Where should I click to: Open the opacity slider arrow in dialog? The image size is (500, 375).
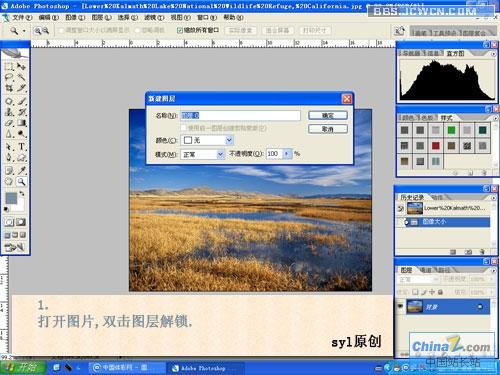287,154
